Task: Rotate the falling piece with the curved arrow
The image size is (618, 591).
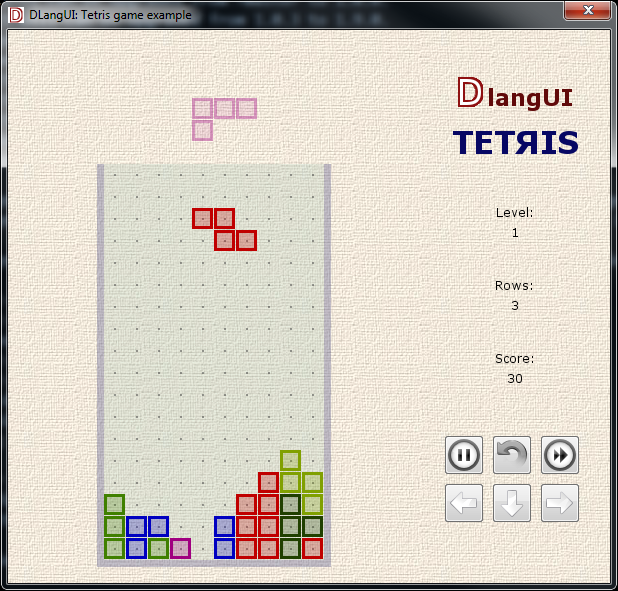Action: 512,455
